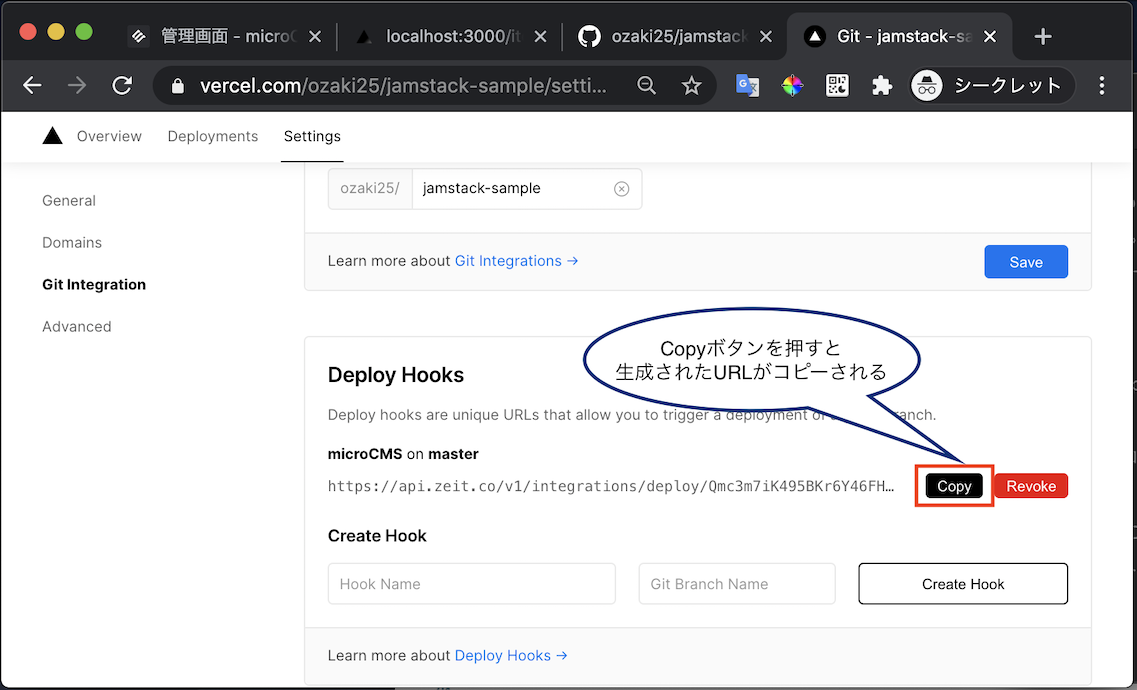Open the Deployments page
Viewport: 1137px width, 690px height.
pos(212,136)
